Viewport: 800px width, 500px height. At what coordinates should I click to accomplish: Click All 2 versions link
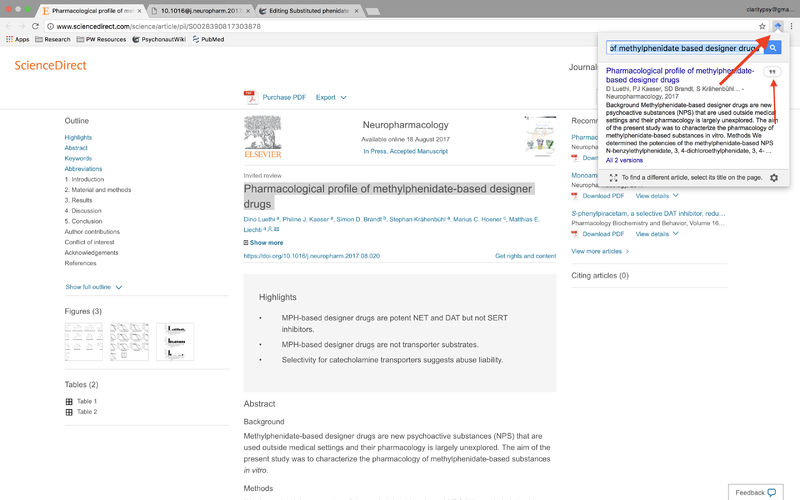[627, 160]
